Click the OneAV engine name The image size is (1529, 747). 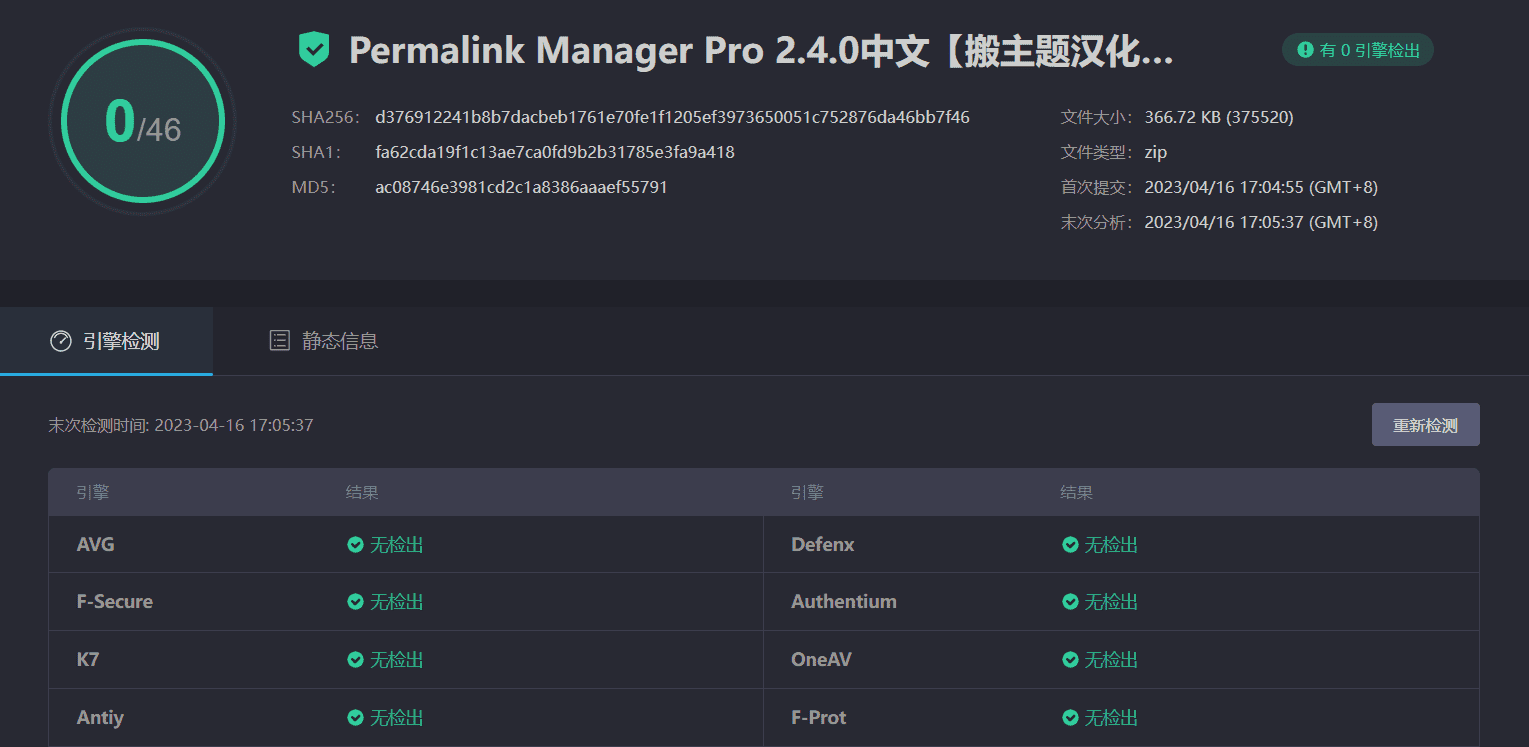click(x=822, y=660)
